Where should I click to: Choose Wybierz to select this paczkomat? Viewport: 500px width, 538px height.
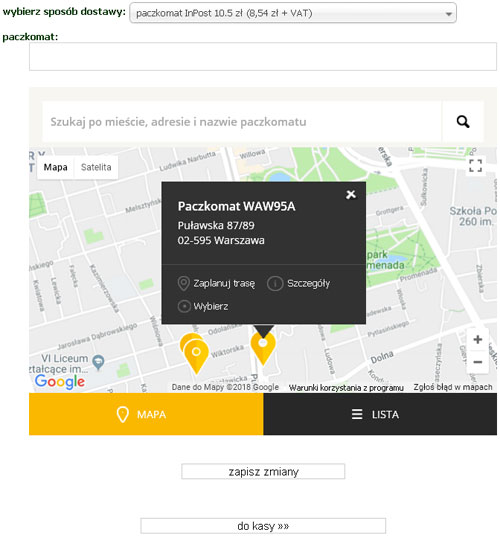coord(211,306)
